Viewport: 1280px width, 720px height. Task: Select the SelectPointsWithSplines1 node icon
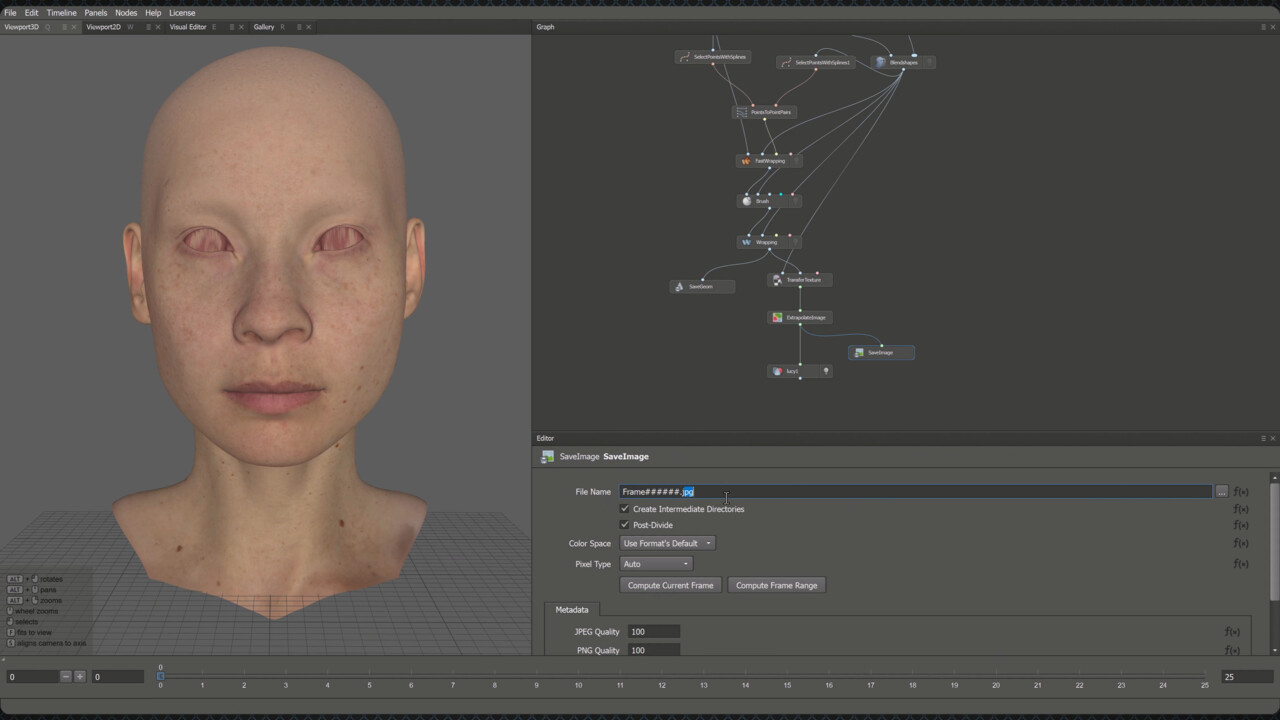tap(787, 63)
